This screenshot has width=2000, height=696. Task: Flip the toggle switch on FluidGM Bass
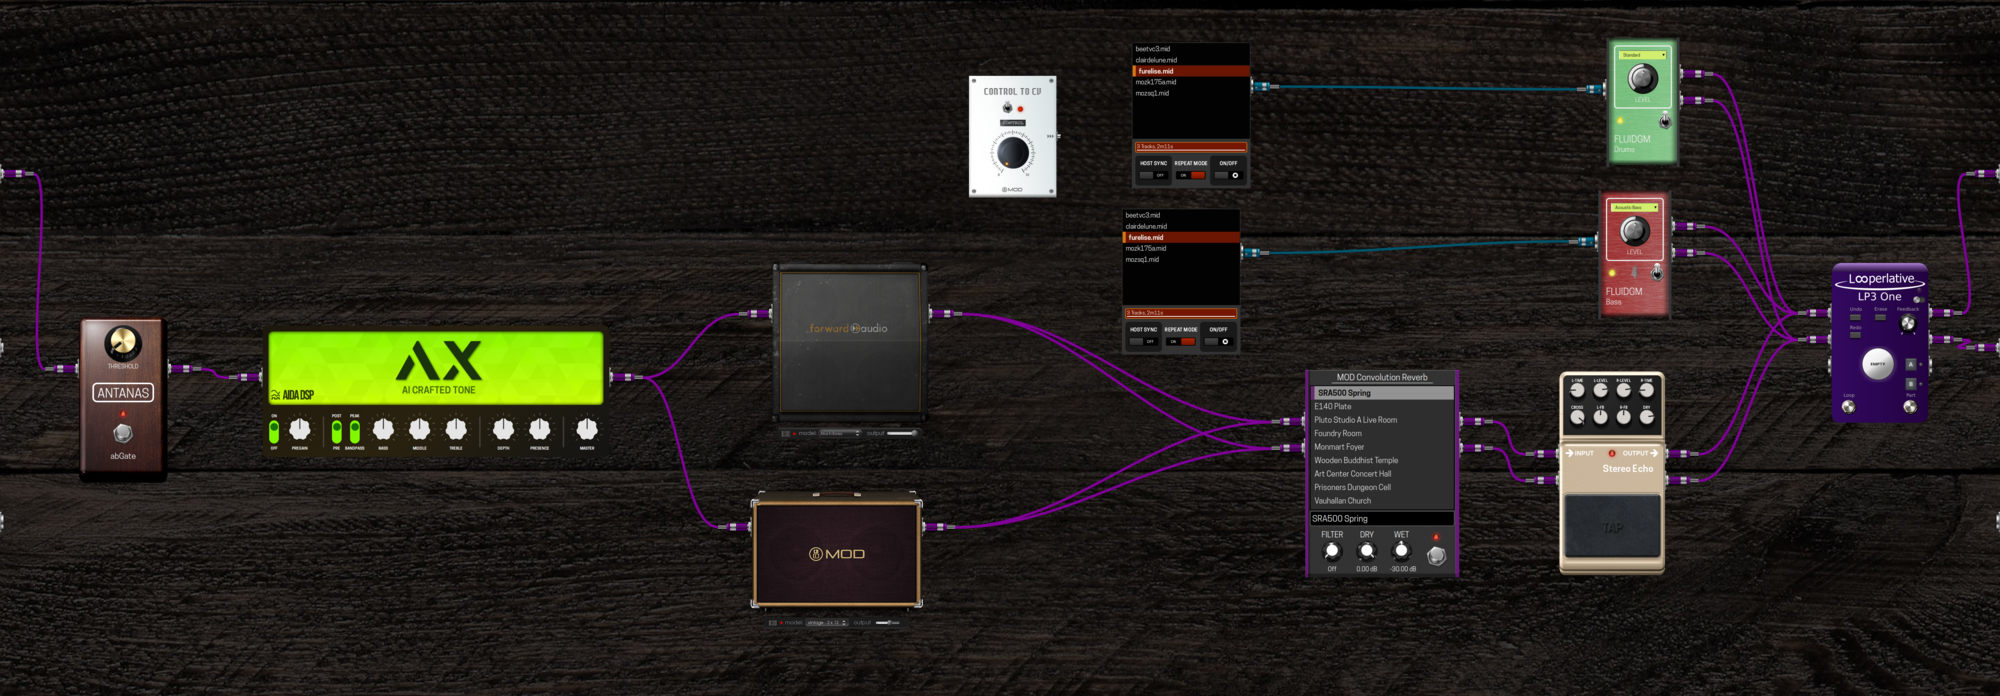1656,272
